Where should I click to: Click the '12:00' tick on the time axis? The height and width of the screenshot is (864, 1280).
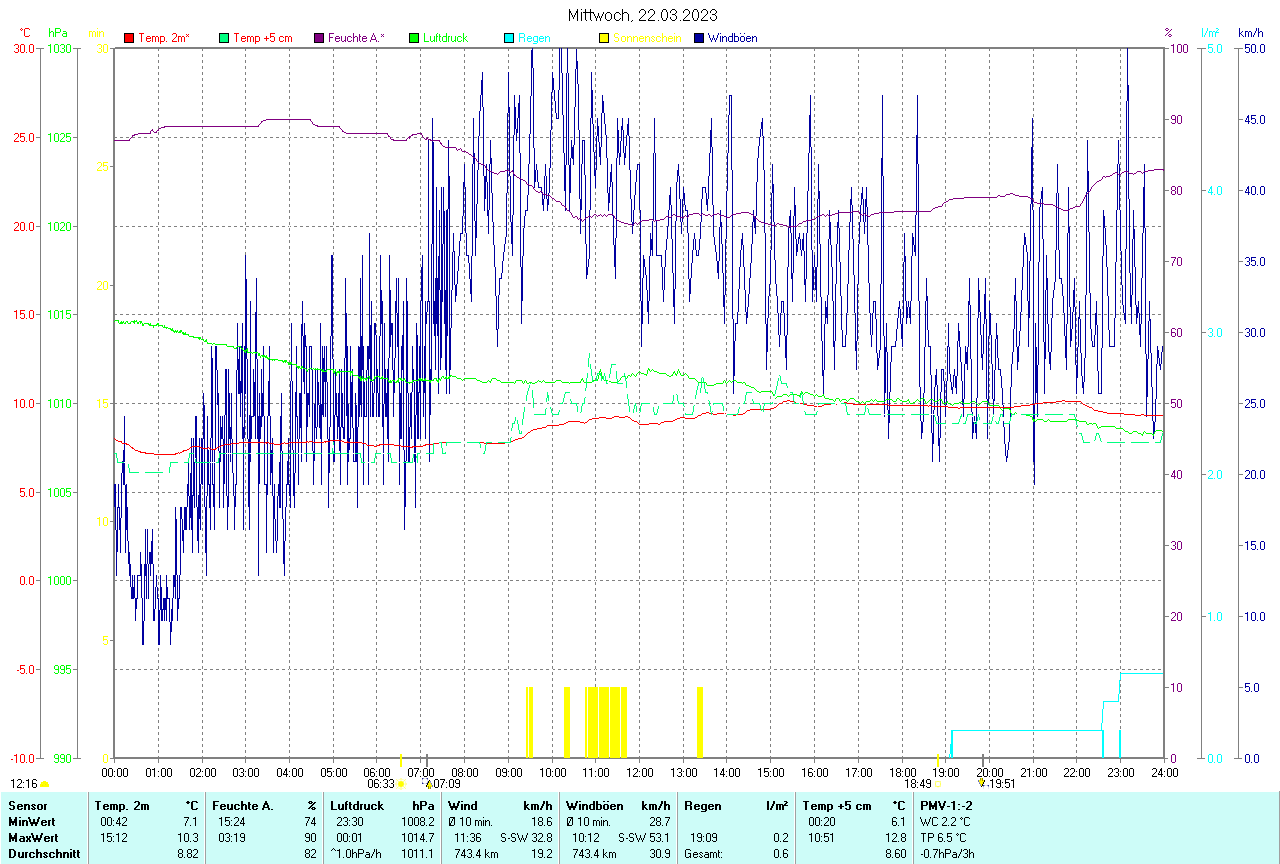click(x=639, y=772)
